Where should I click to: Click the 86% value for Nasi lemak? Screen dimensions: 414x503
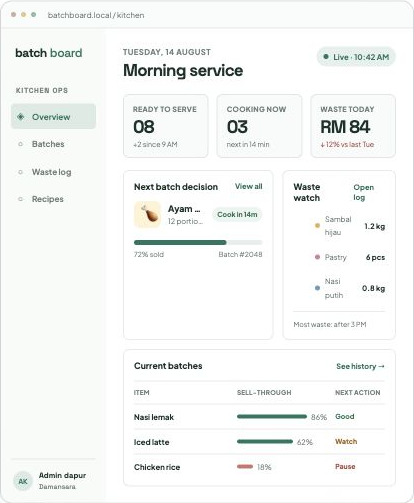click(319, 417)
